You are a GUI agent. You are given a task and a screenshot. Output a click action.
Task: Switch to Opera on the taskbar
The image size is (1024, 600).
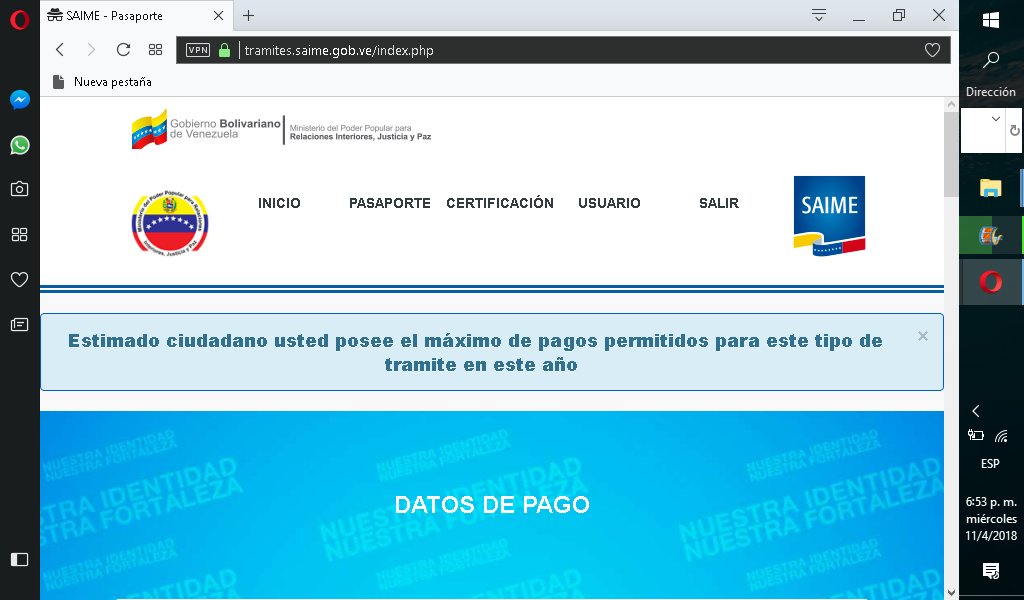(991, 282)
